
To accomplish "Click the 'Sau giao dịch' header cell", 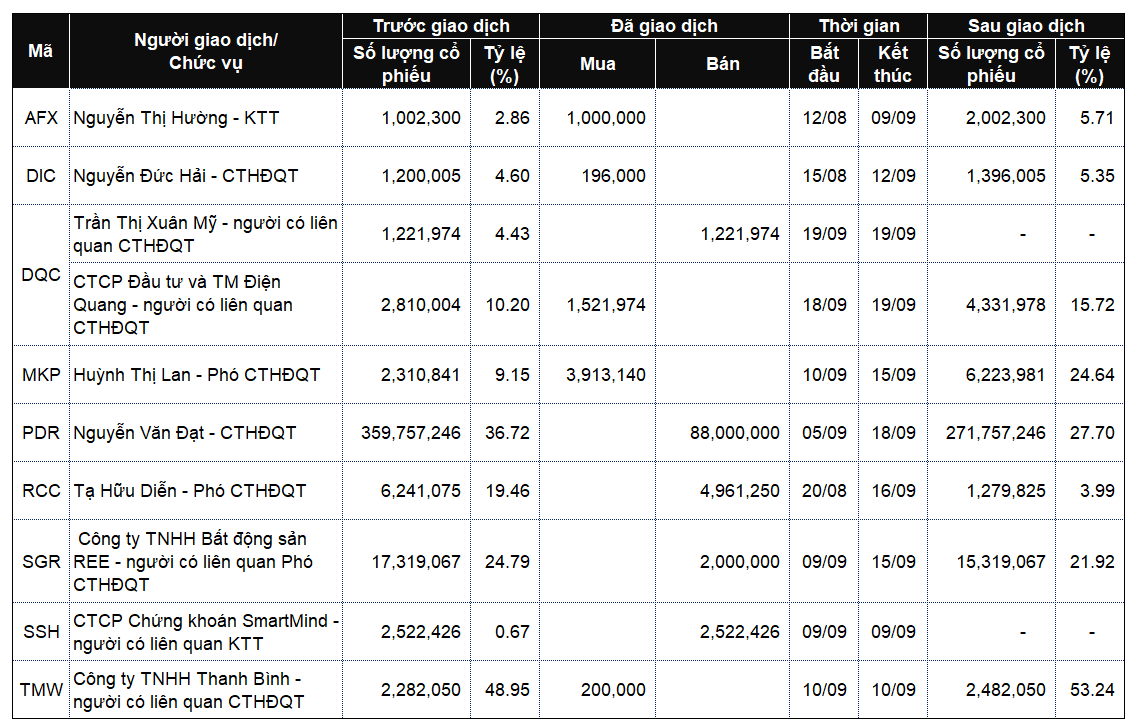I will (1025, 26).
